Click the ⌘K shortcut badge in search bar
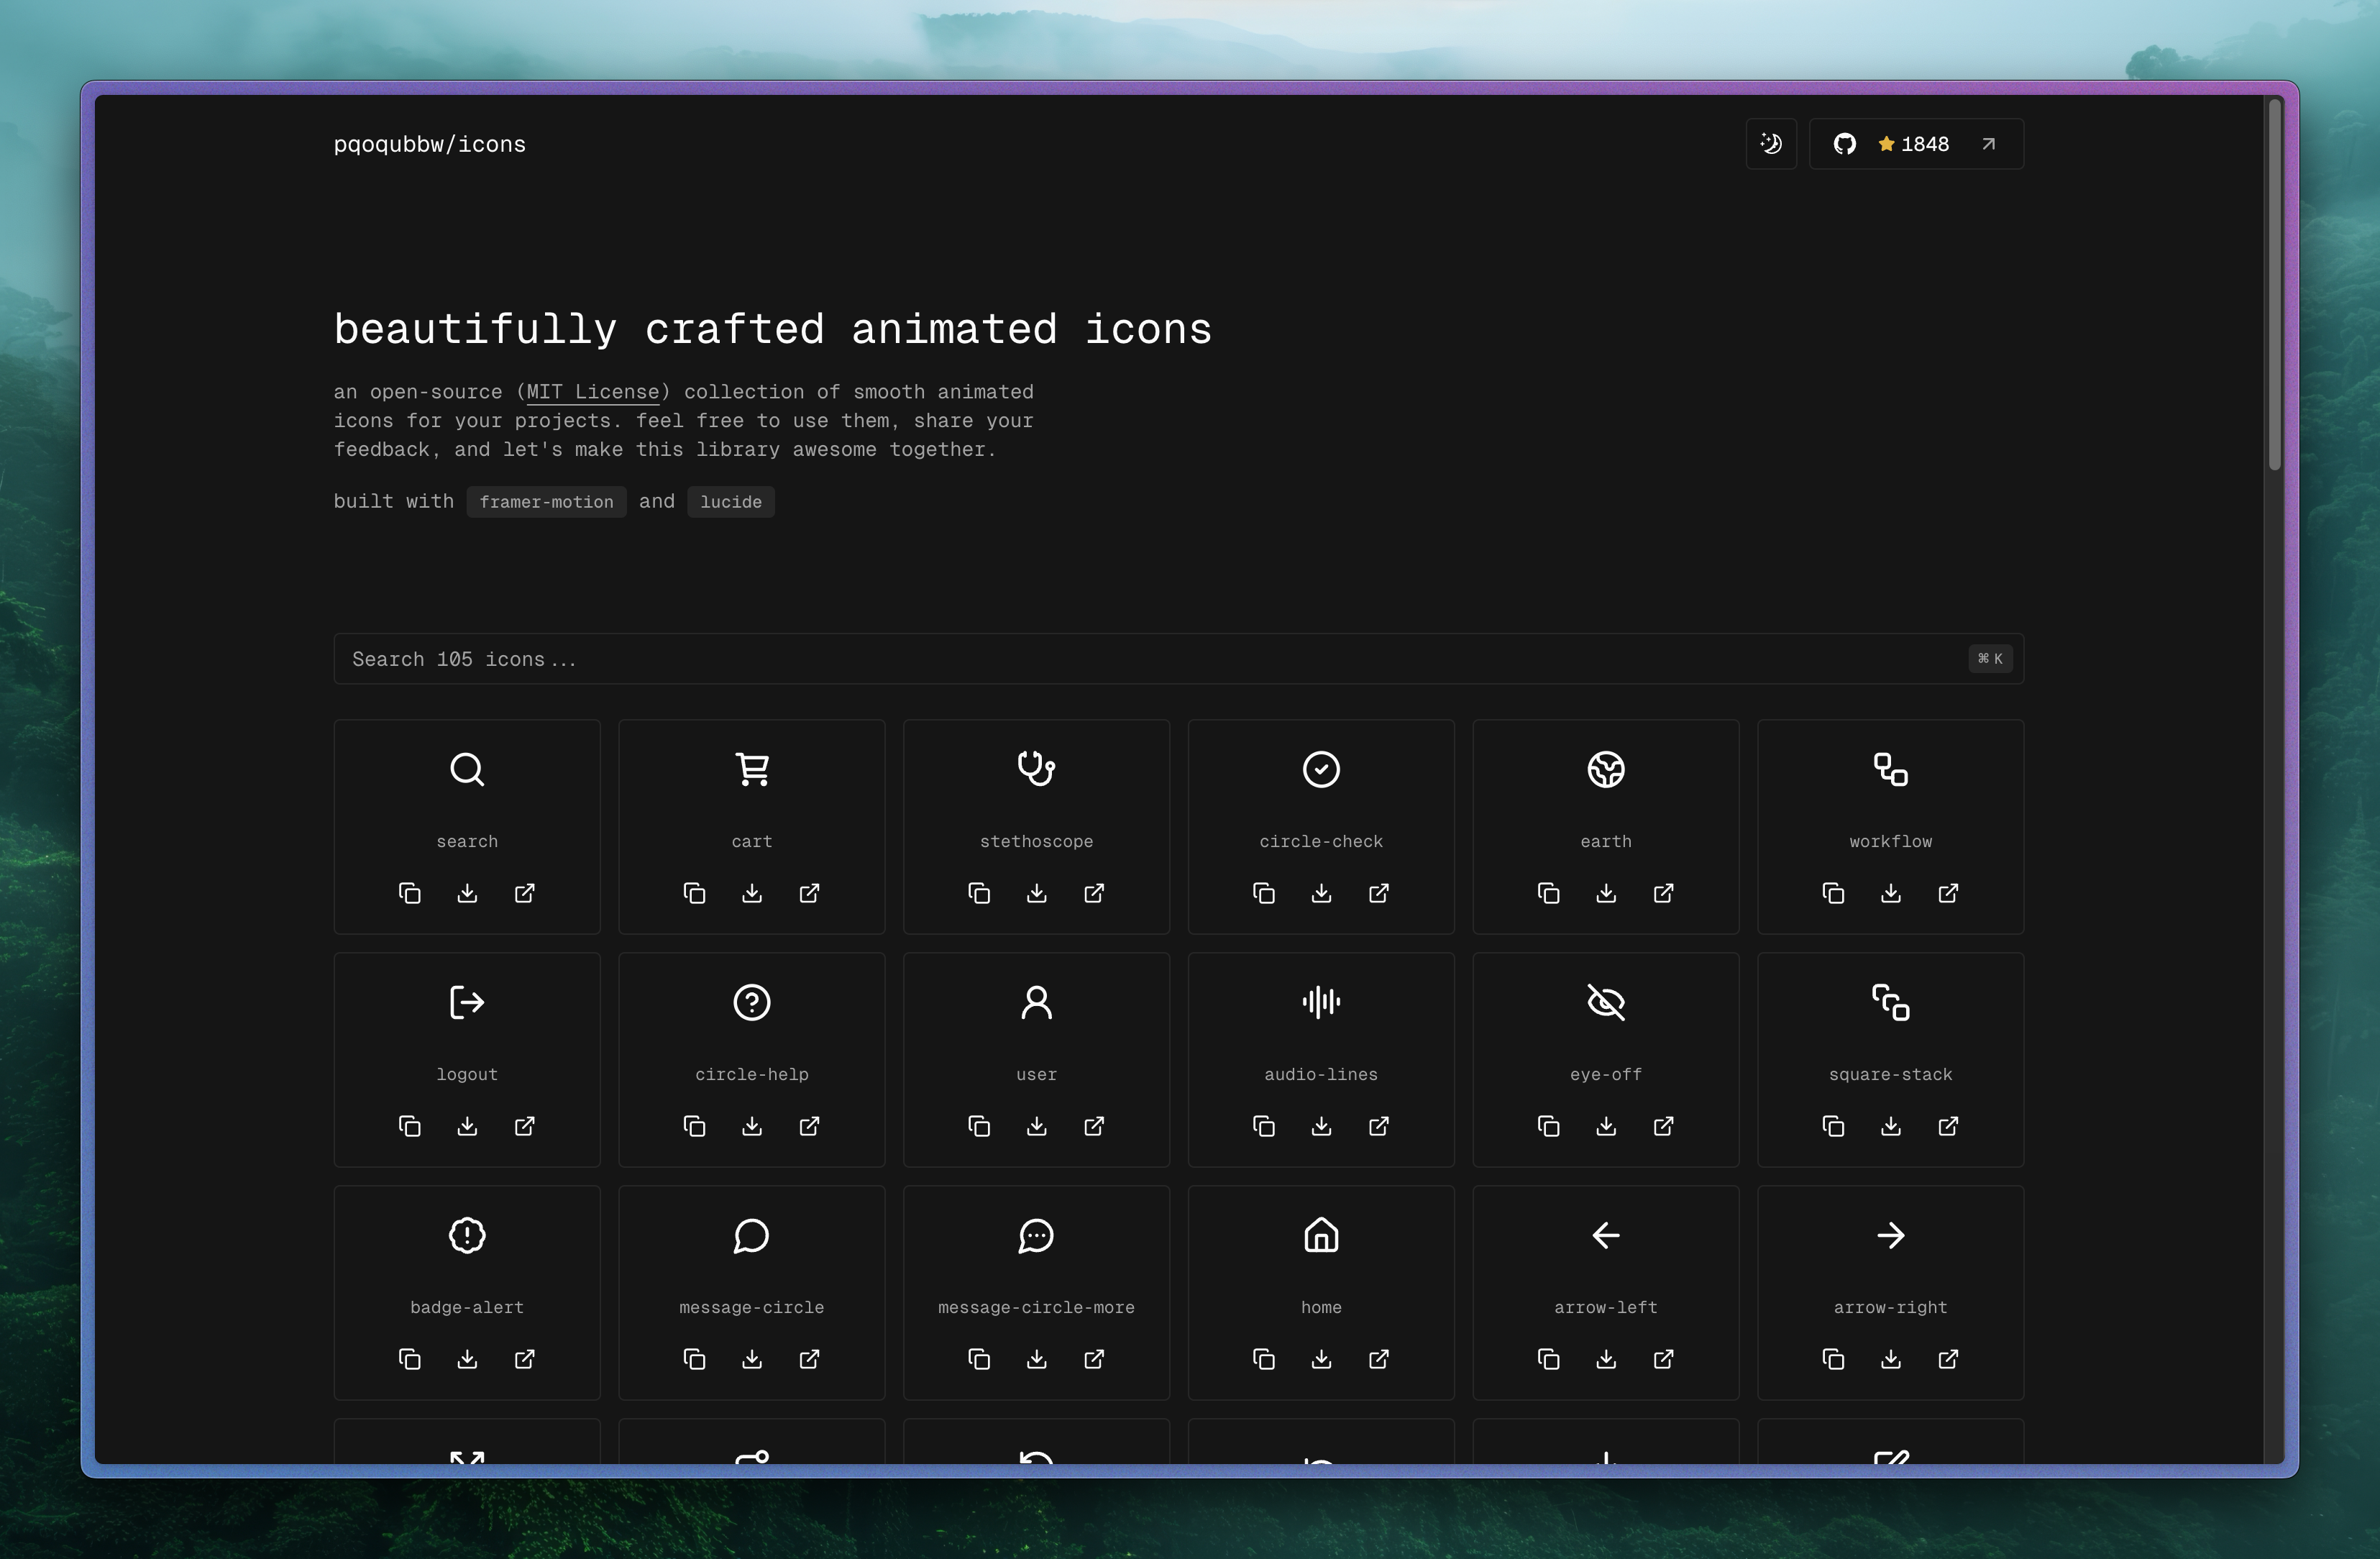Screen dimensions: 2380x1559 [x=1990, y=659]
